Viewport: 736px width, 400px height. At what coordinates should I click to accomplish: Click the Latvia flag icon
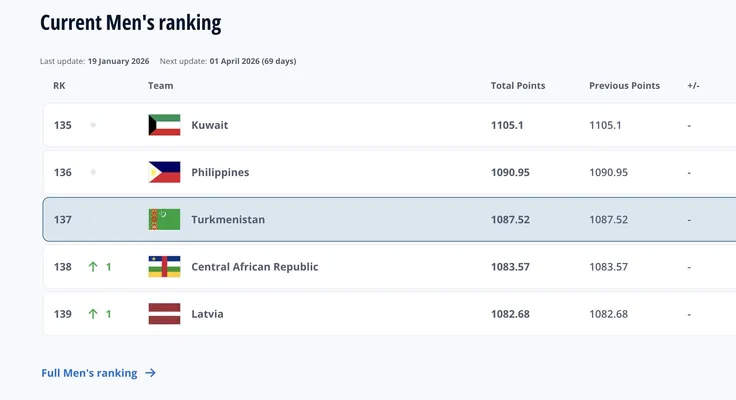(x=164, y=314)
